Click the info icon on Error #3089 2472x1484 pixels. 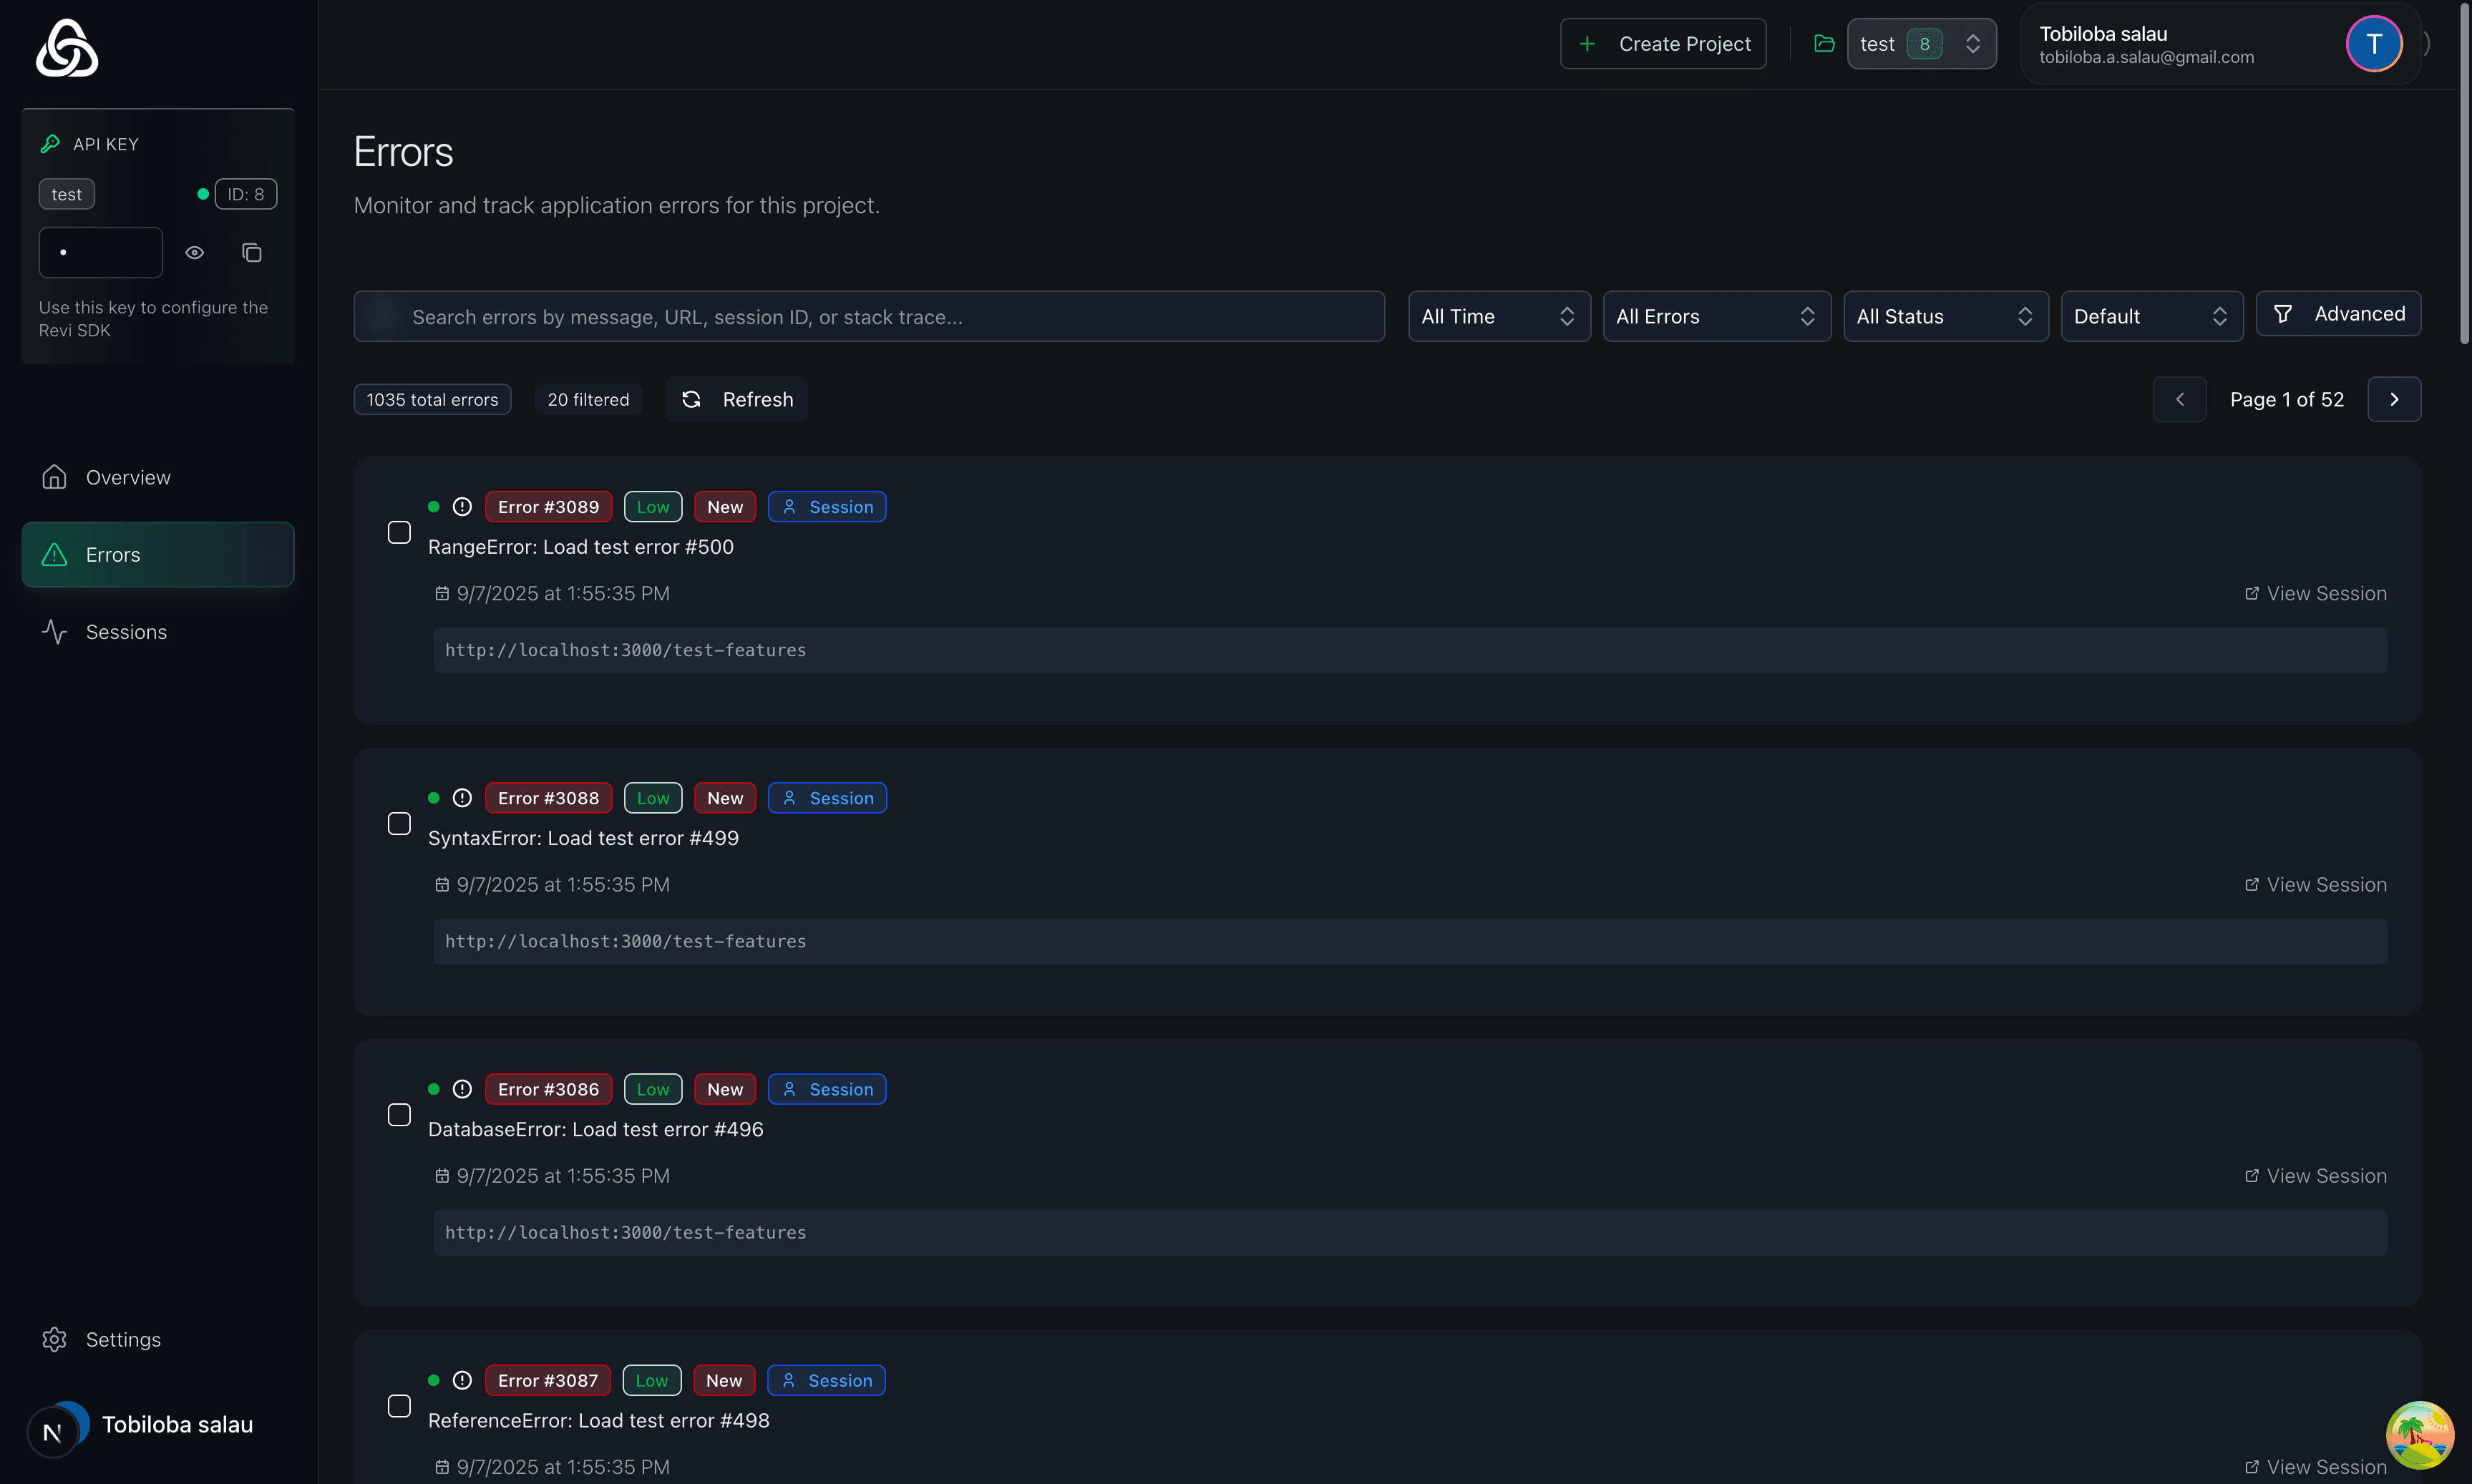462,506
